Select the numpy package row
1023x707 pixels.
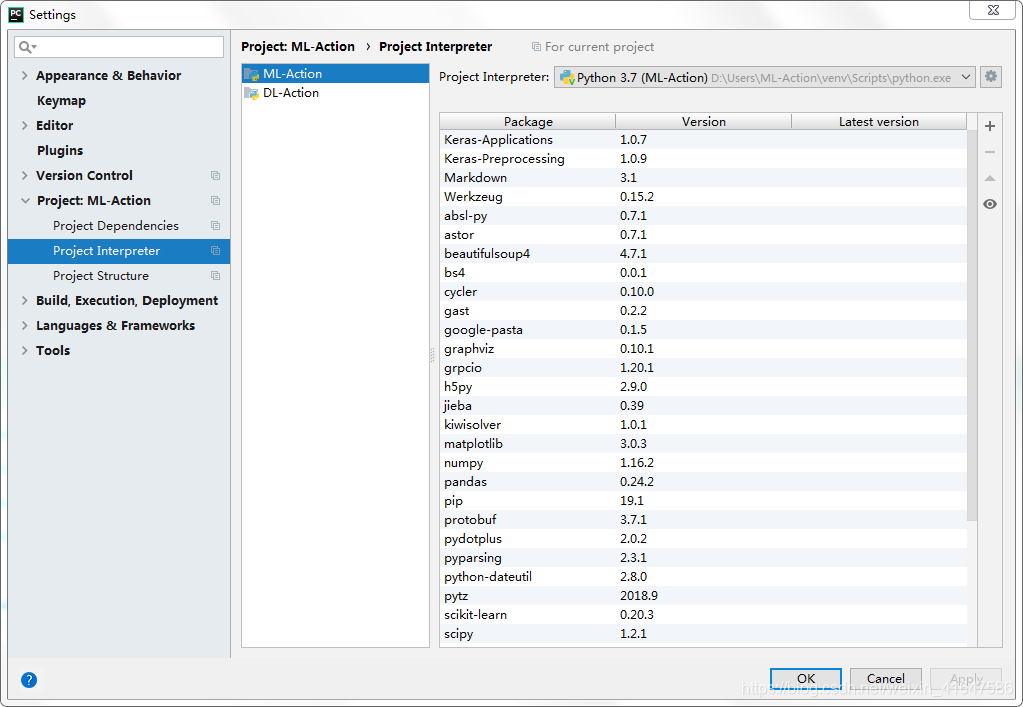coord(703,462)
